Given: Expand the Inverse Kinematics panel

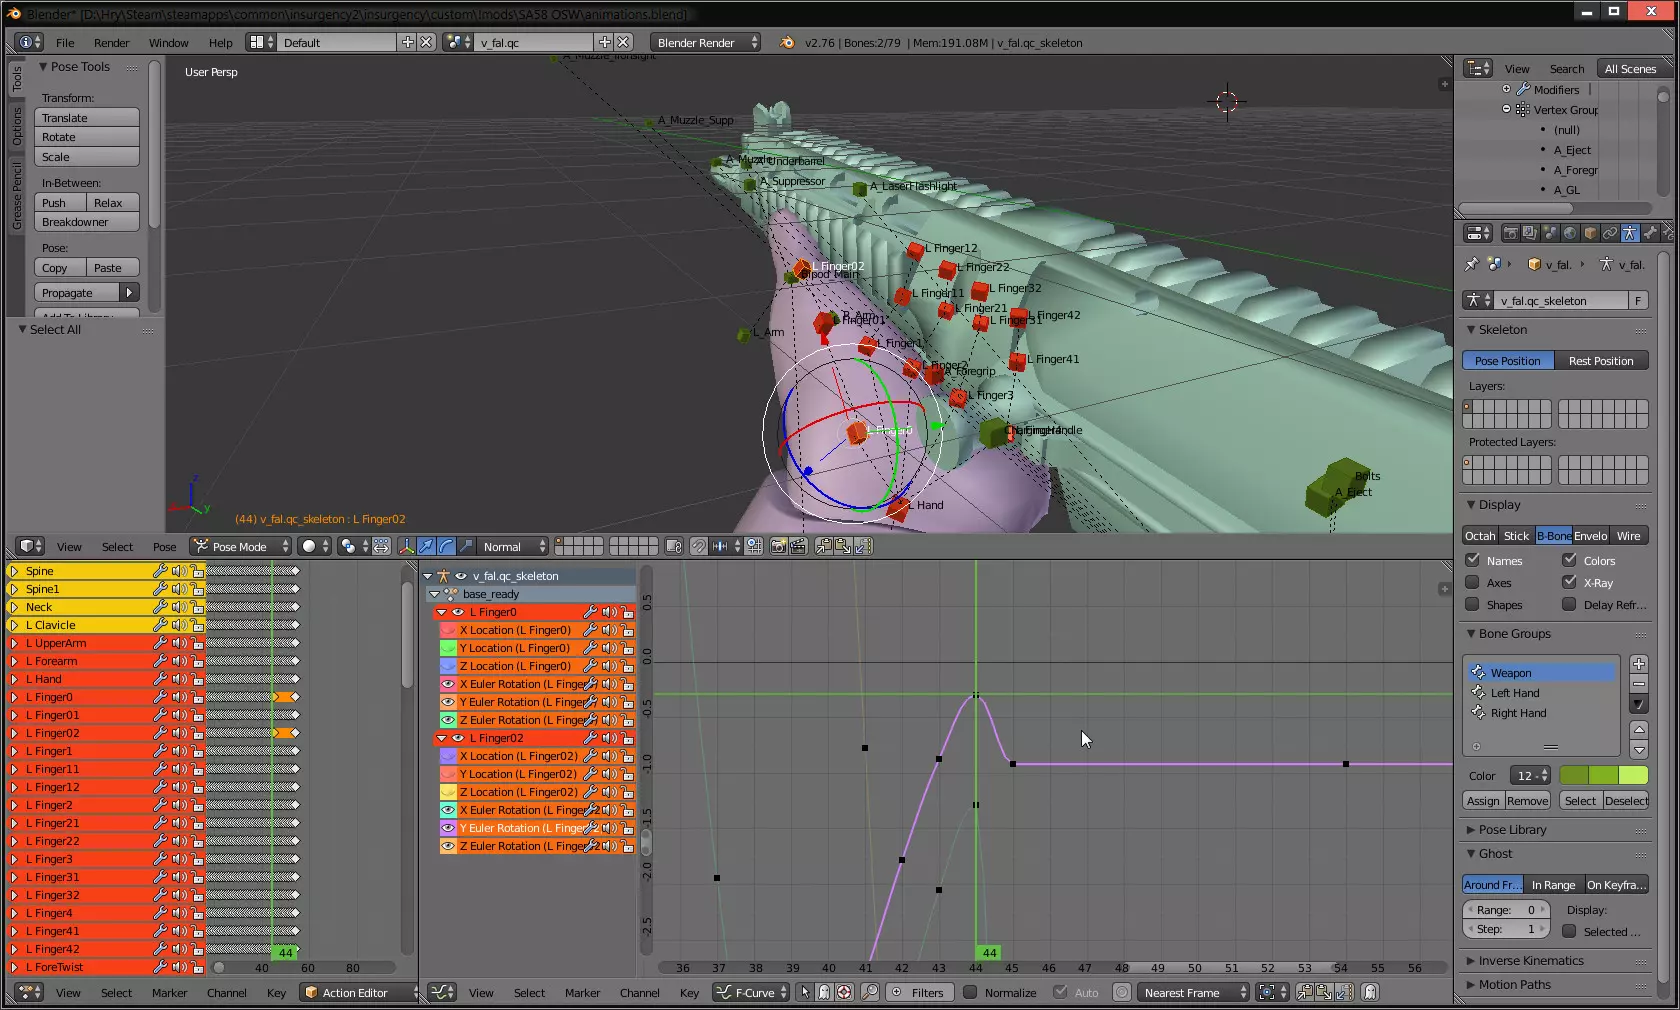Looking at the screenshot, I should [x=1530, y=961].
